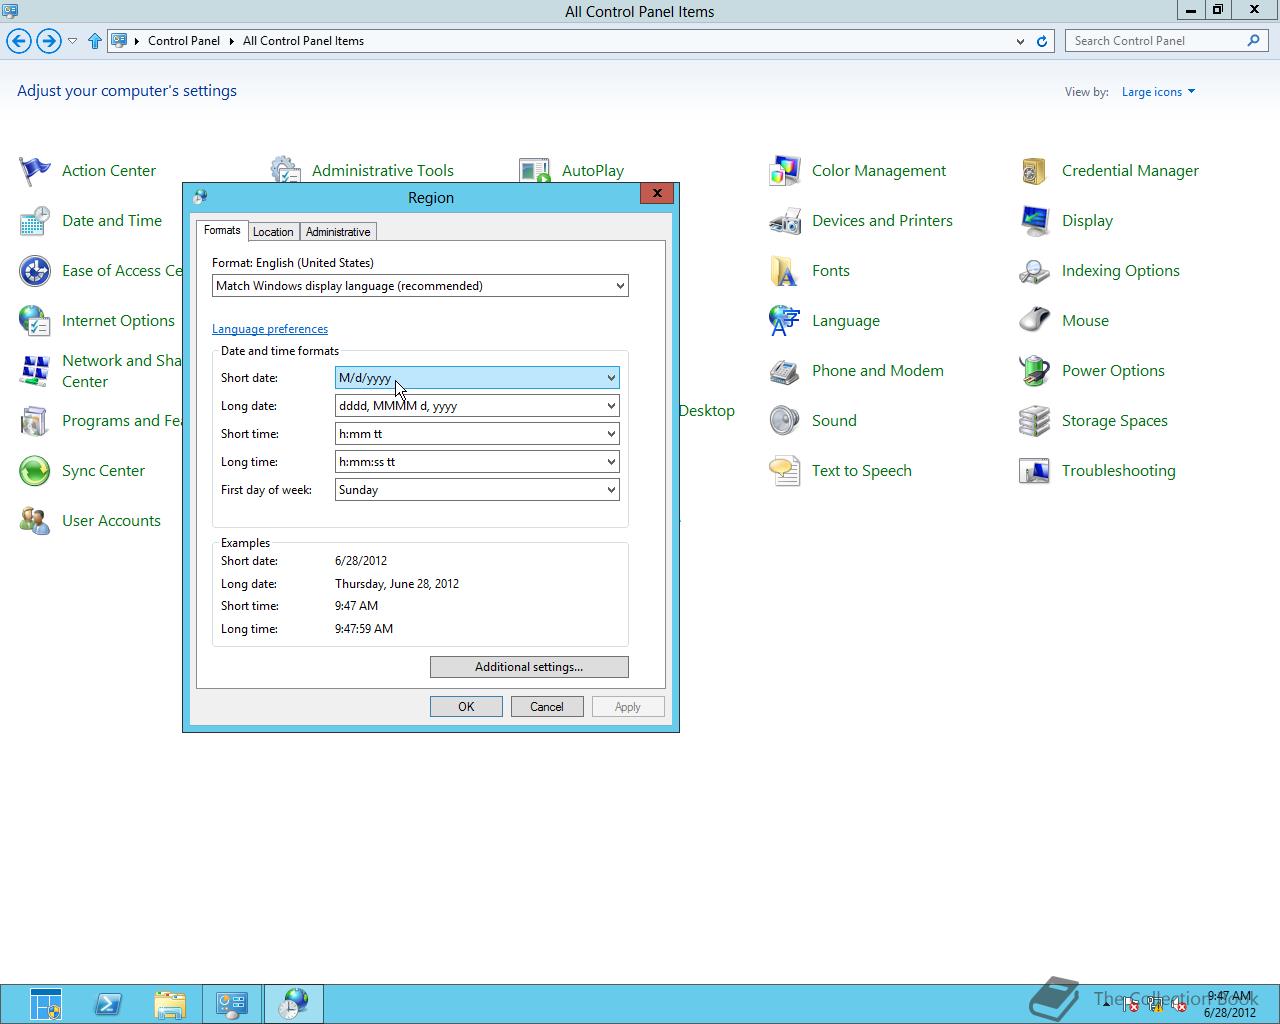The width and height of the screenshot is (1280, 1024).
Task: Click All Control Panel Items breadcrumb
Action: pos(303,41)
